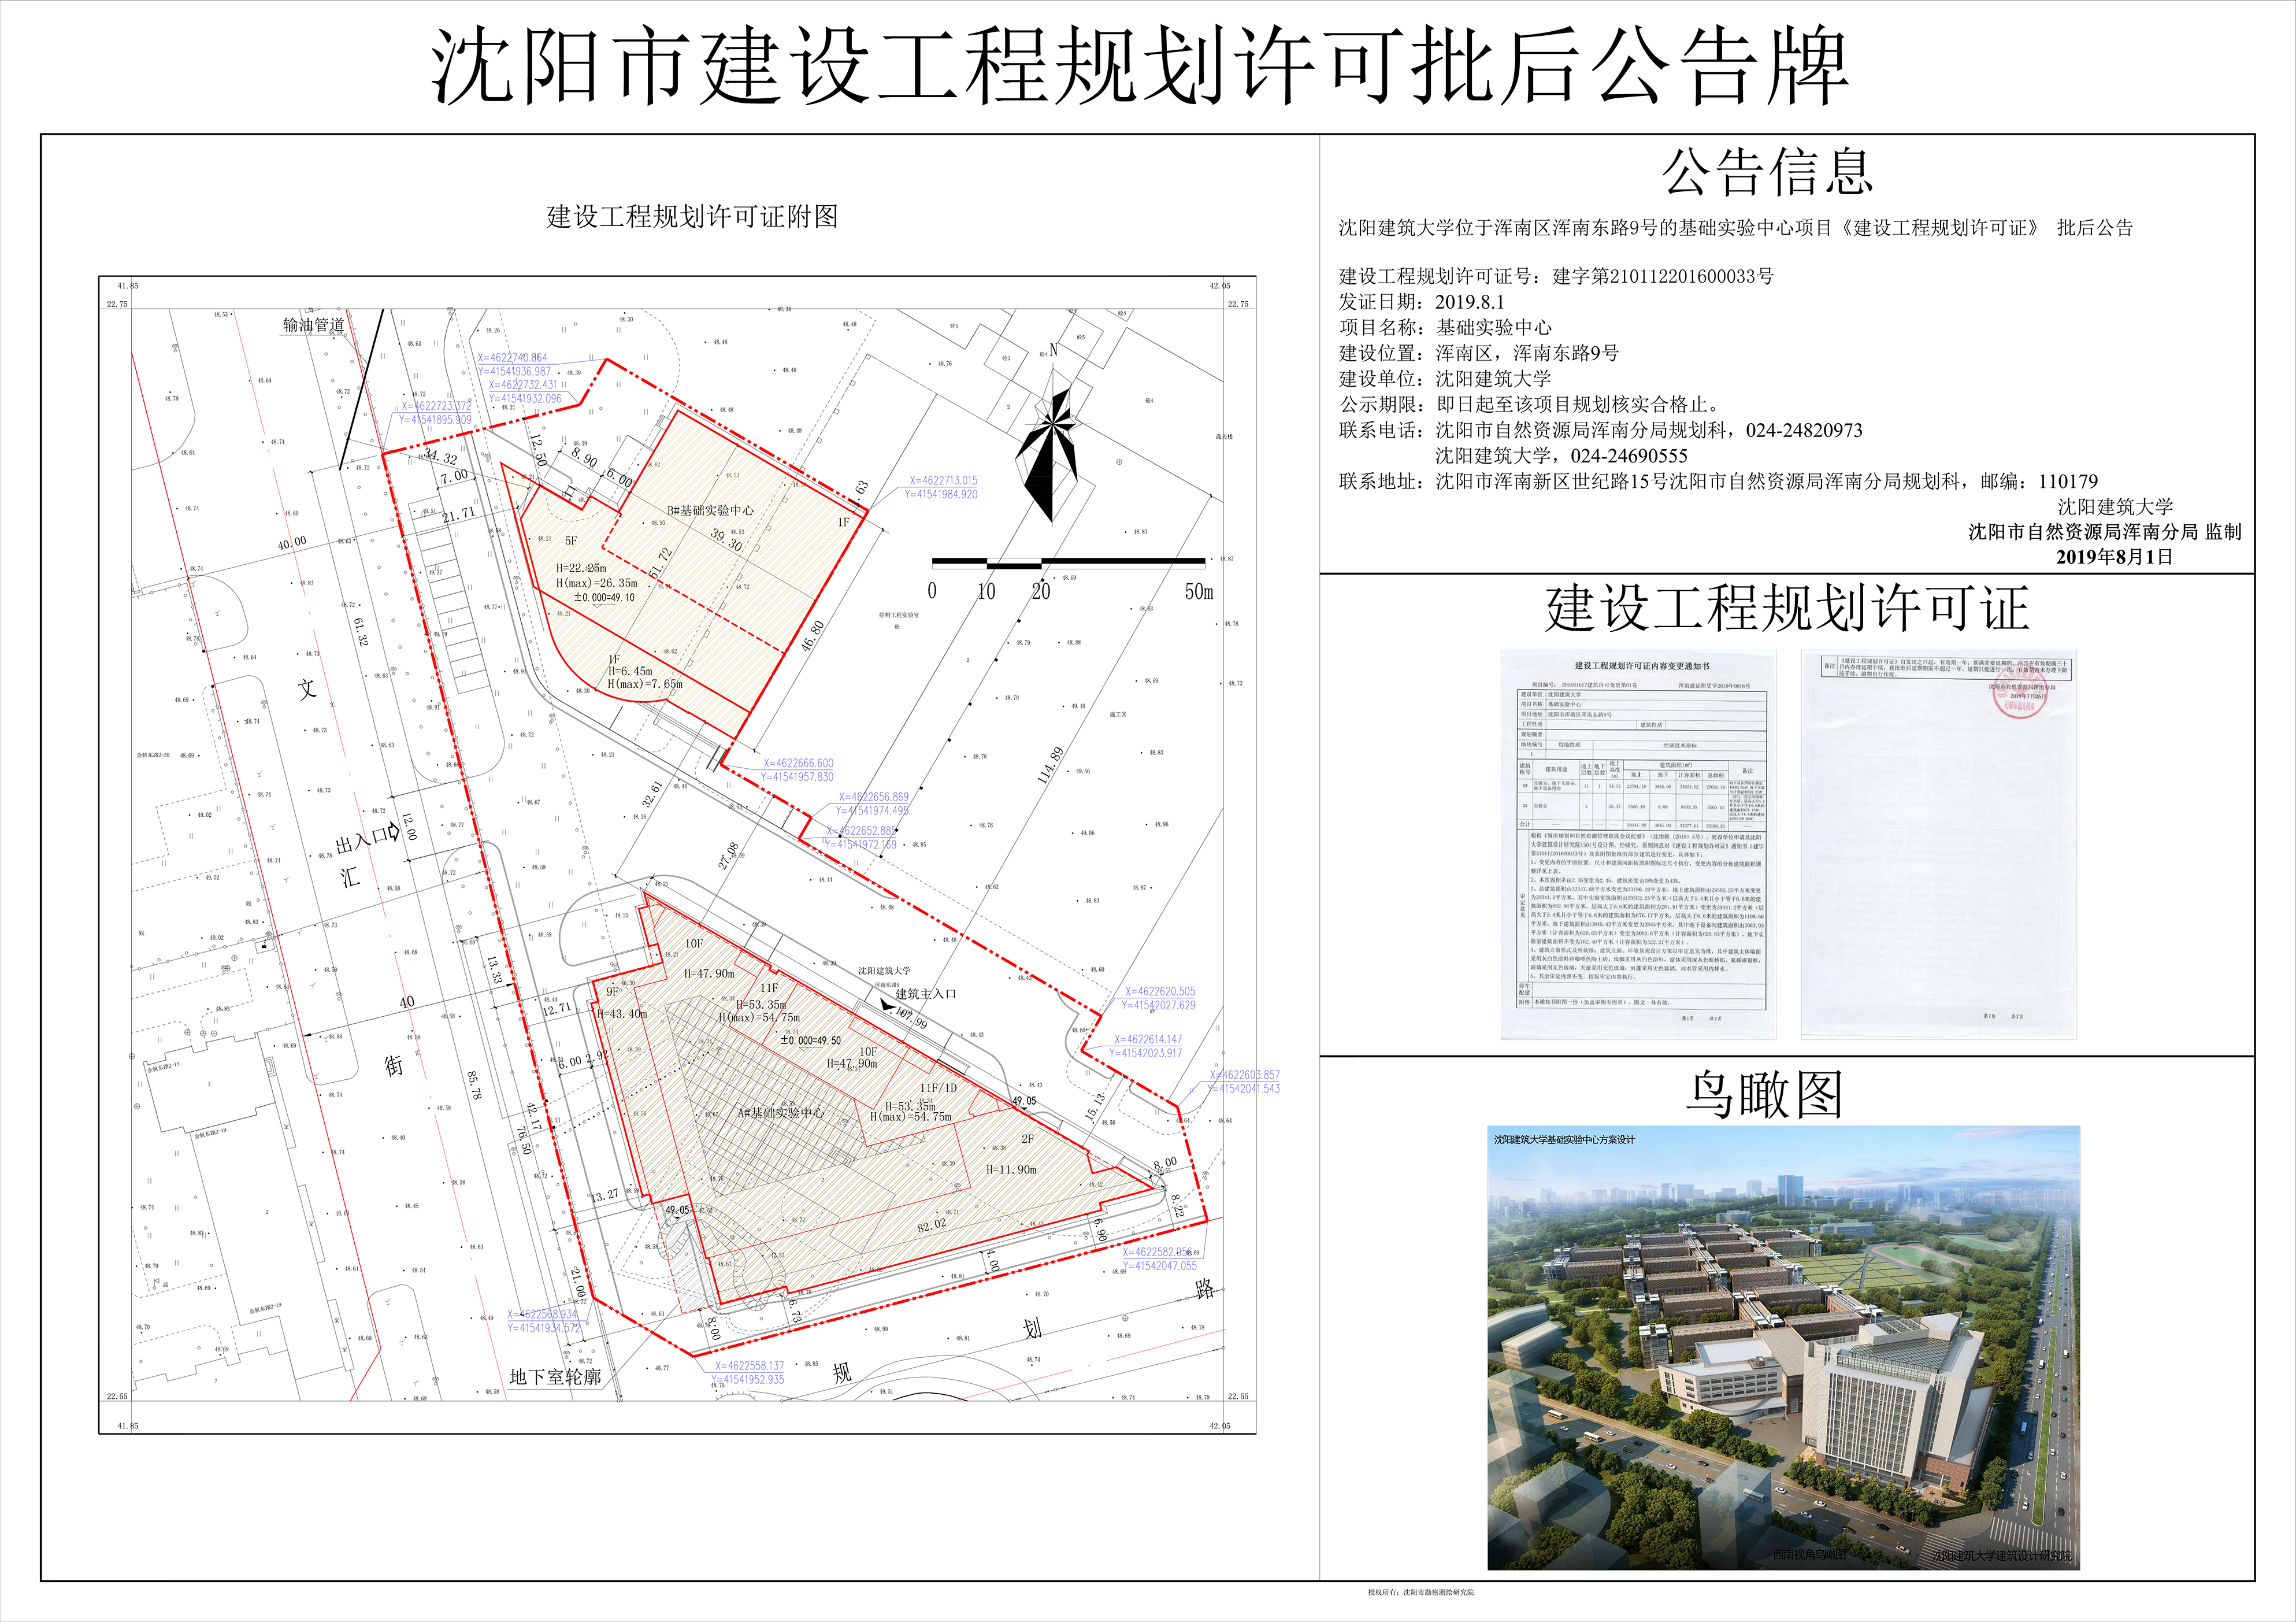Image resolution: width=2296 pixels, height=1622 pixels.
Task: Click the 建设工程规划许可证附图 map title
Action: point(692,217)
